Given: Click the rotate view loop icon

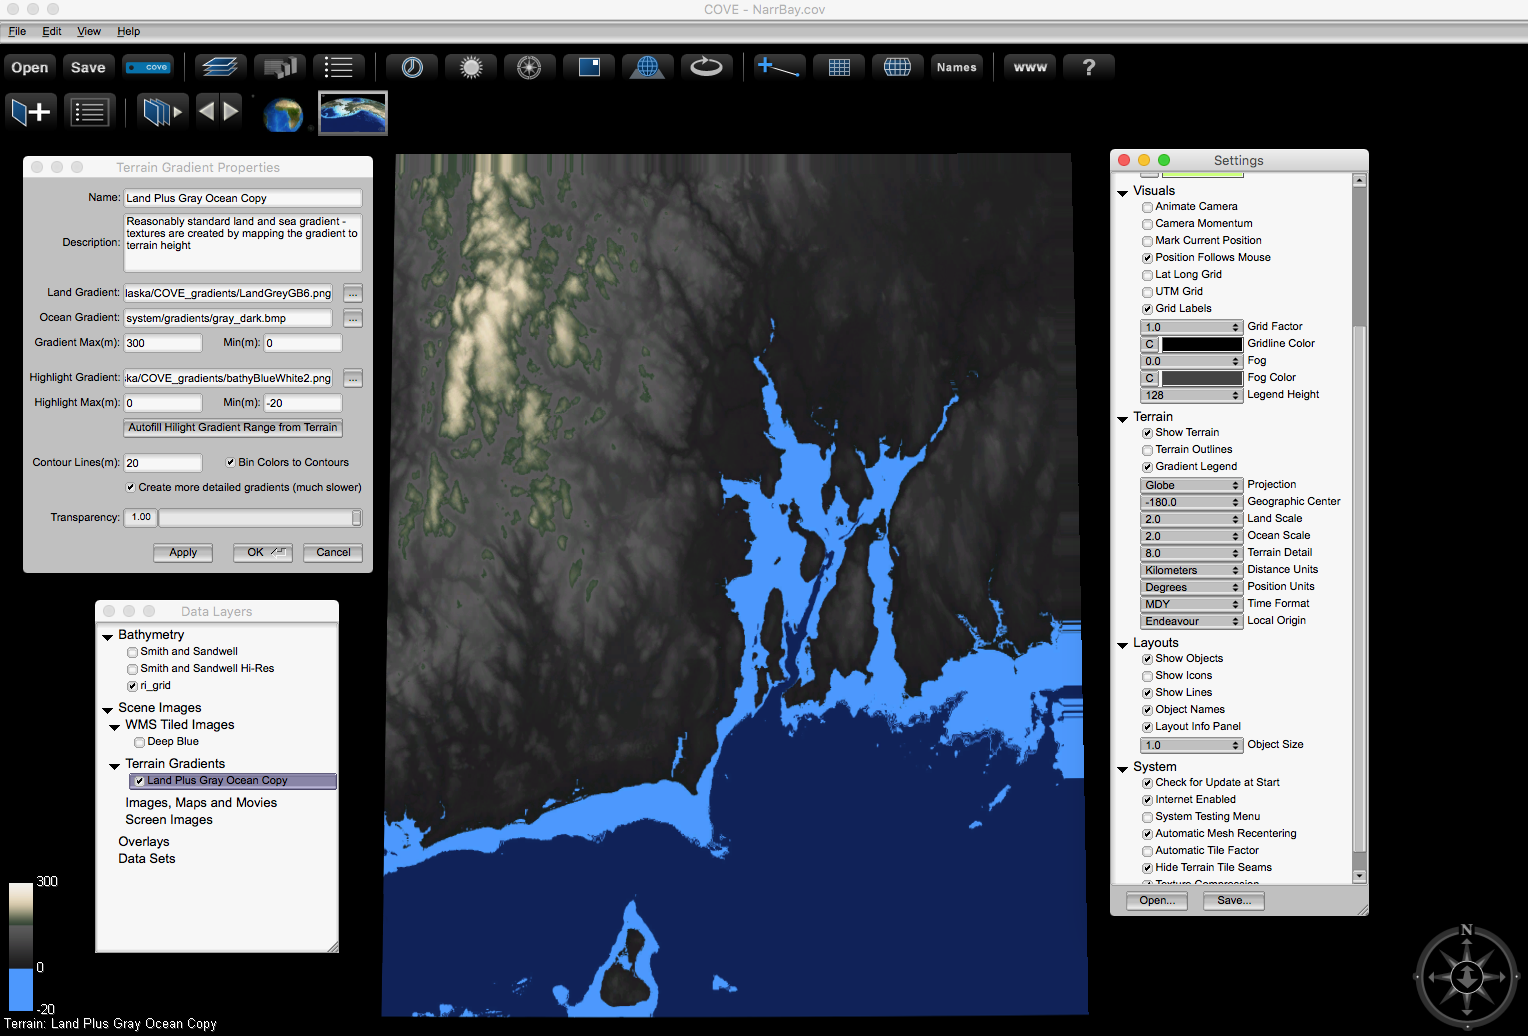Looking at the screenshot, I should [706, 67].
